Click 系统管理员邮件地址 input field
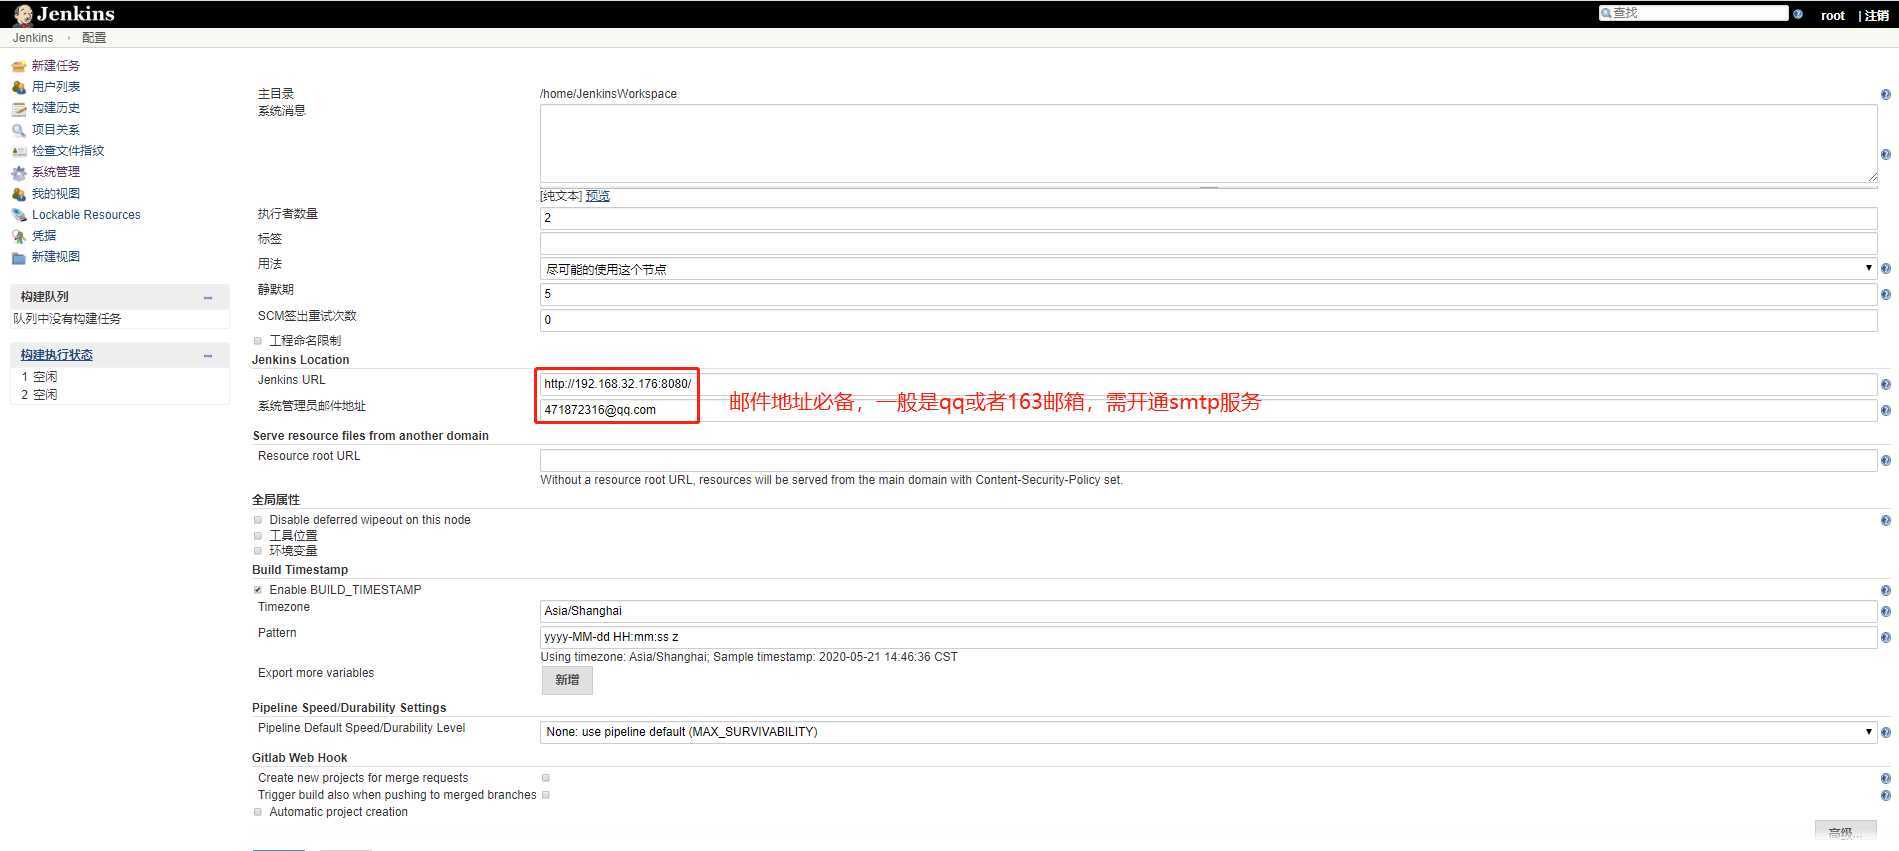Screen dimensions: 1899x851 tap(1208, 410)
